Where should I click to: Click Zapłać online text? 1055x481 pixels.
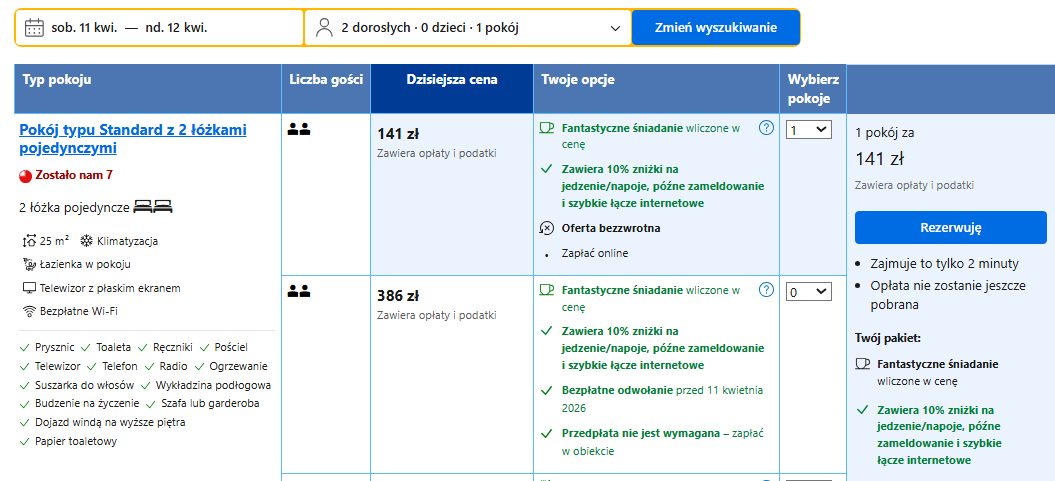click(x=595, y=254)
